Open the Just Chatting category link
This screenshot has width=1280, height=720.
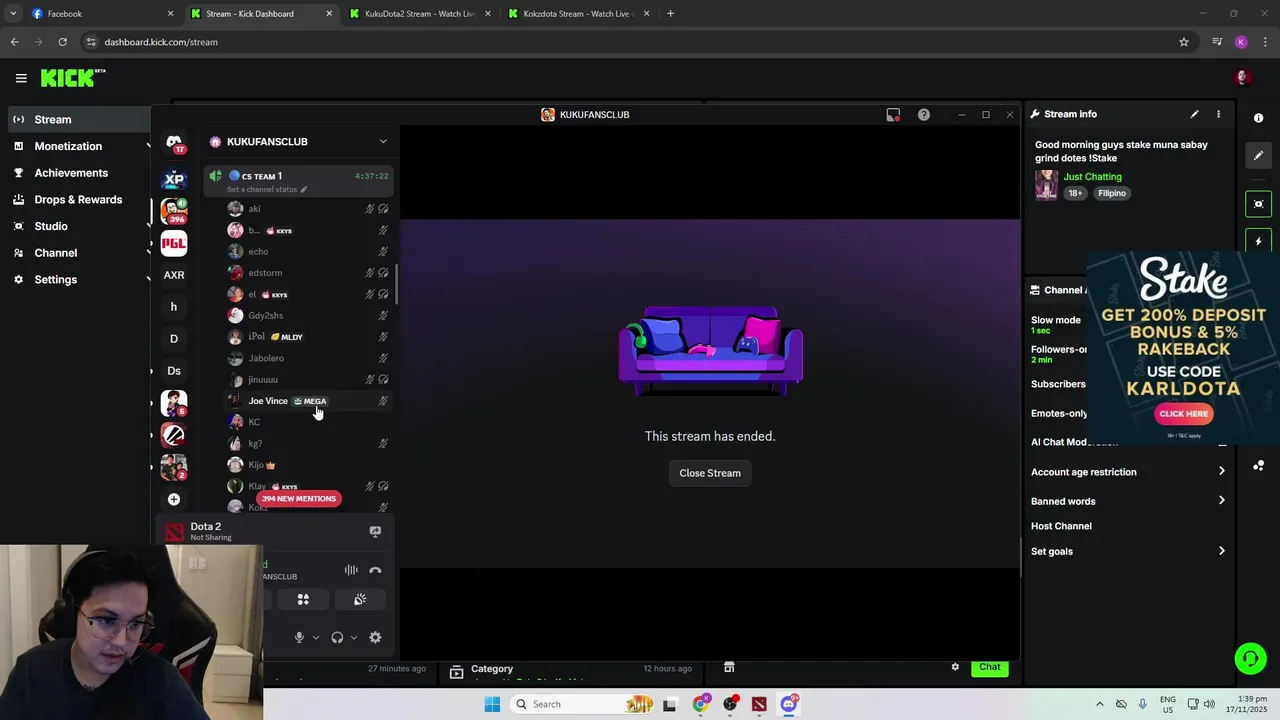tap(1092, 177)
